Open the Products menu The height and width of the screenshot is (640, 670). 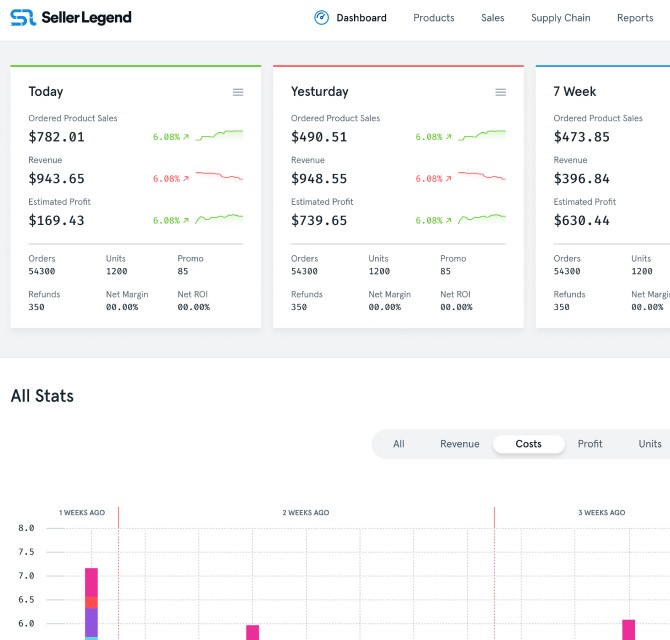[433, 18]
